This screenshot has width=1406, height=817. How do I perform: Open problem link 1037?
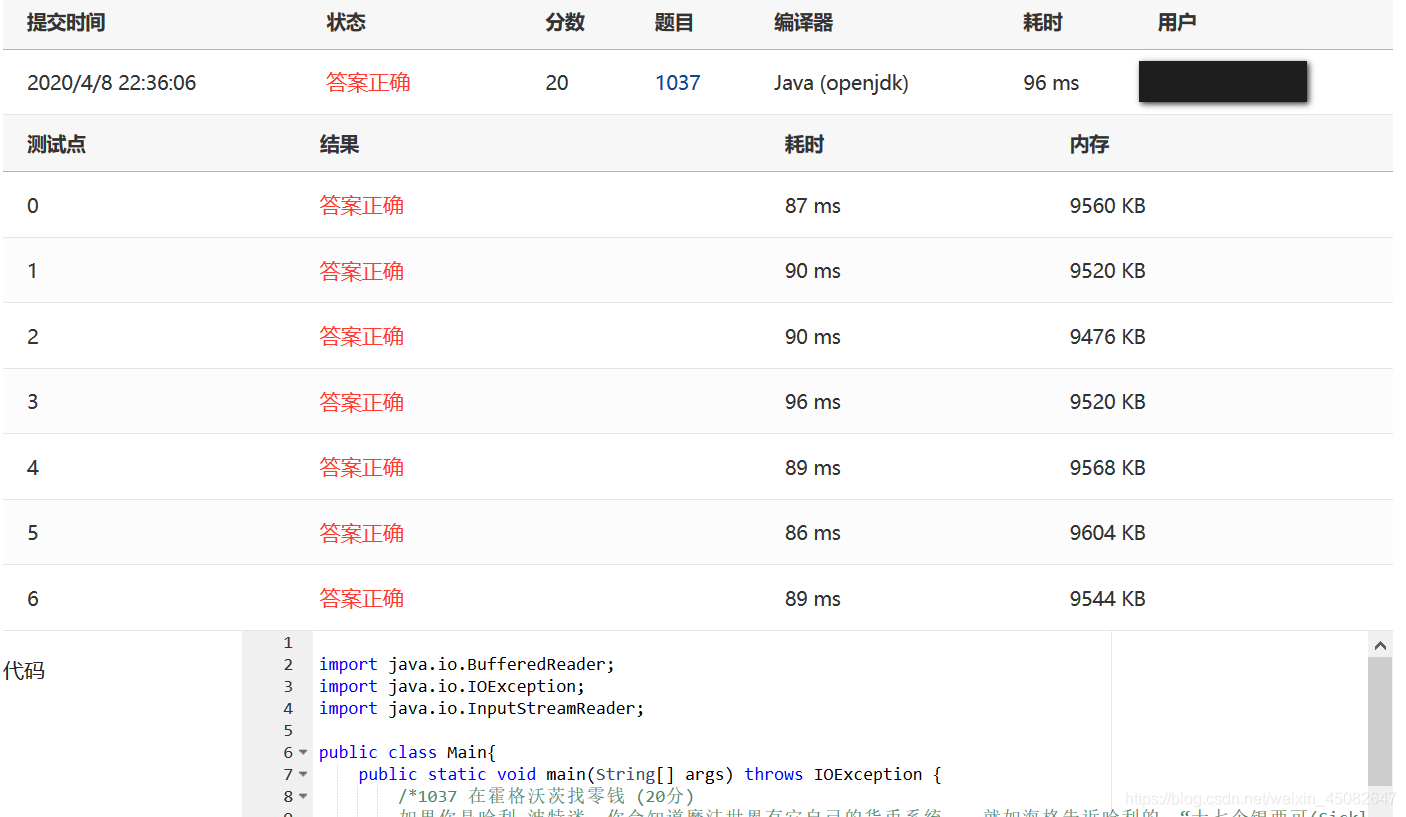coord(677,83)
